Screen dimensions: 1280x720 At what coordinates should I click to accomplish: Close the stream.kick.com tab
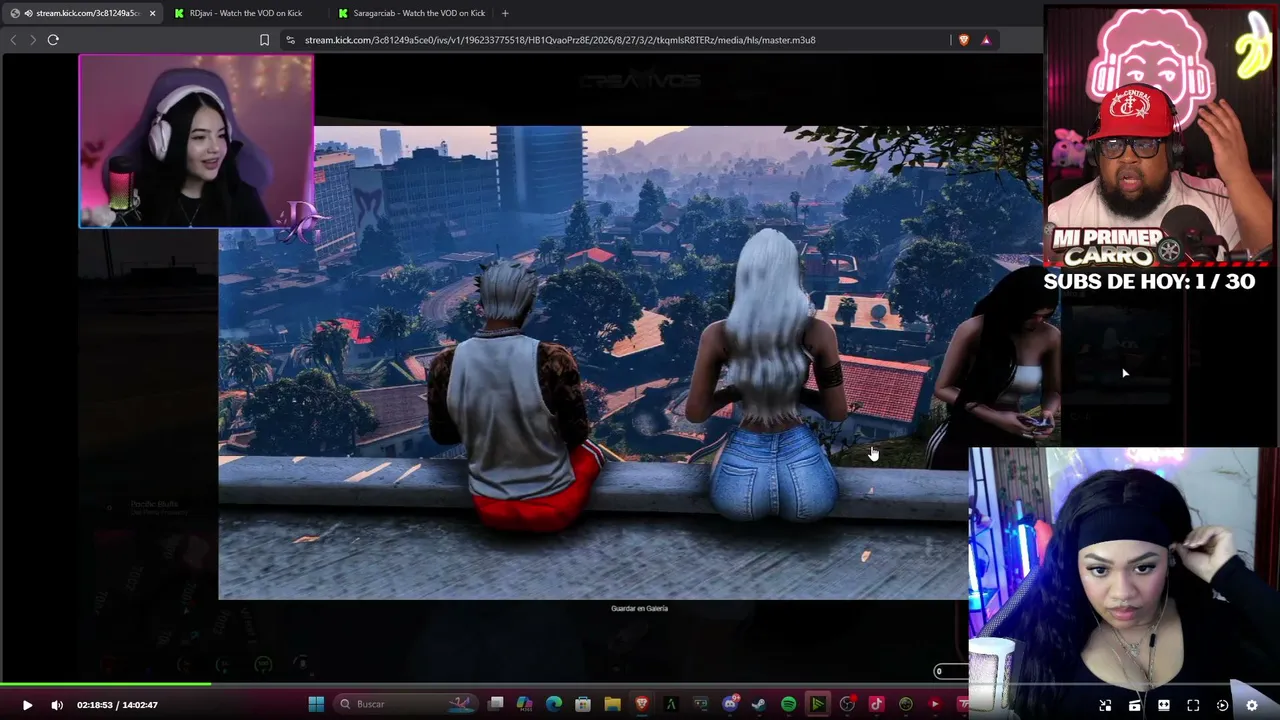coord(152,13)
